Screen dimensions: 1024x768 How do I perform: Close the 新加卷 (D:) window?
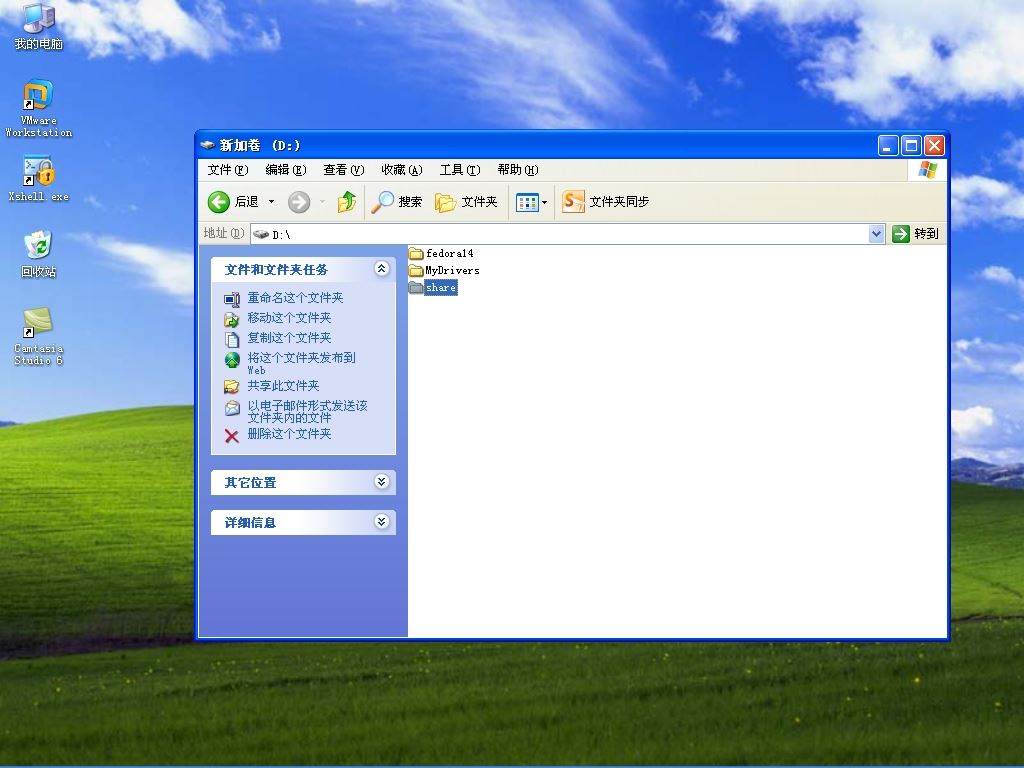click(934, 146)
